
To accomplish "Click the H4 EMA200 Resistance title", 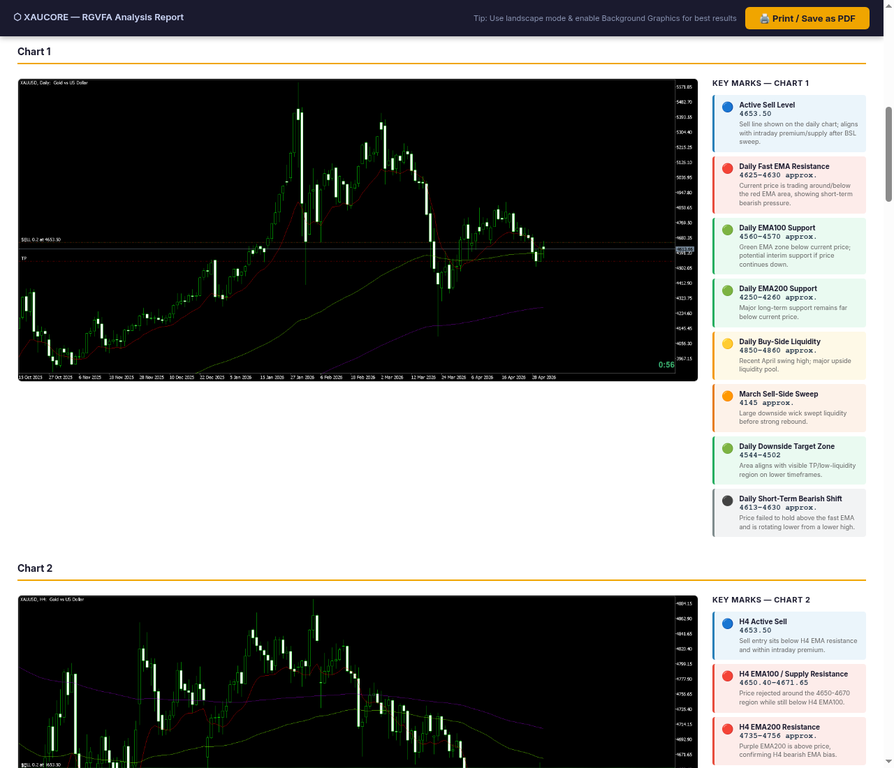I will click(x=779, y=727).
